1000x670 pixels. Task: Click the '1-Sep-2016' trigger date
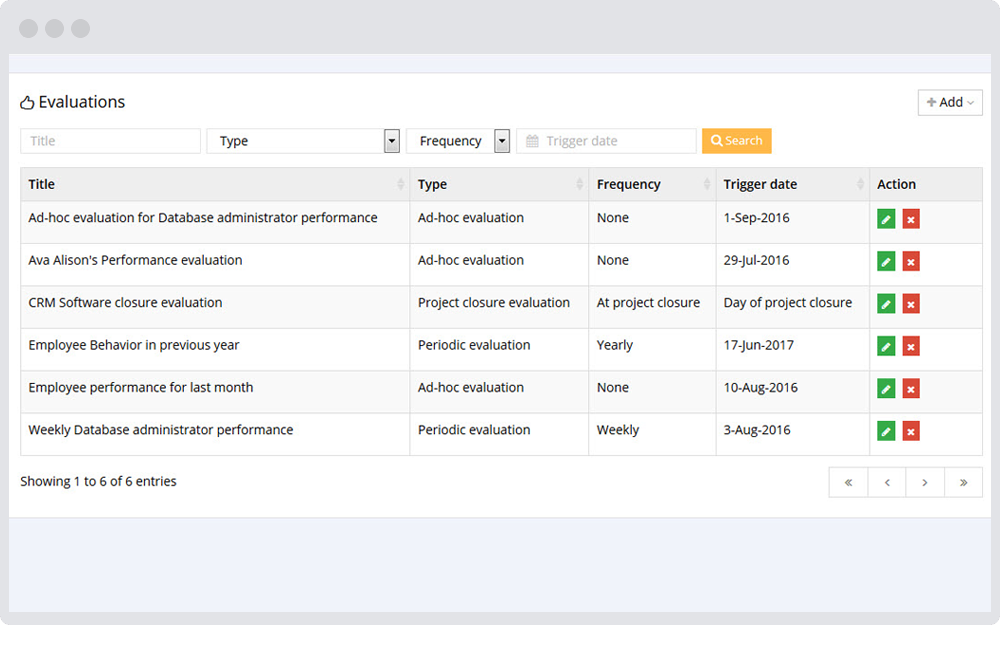tap(756, 217)
